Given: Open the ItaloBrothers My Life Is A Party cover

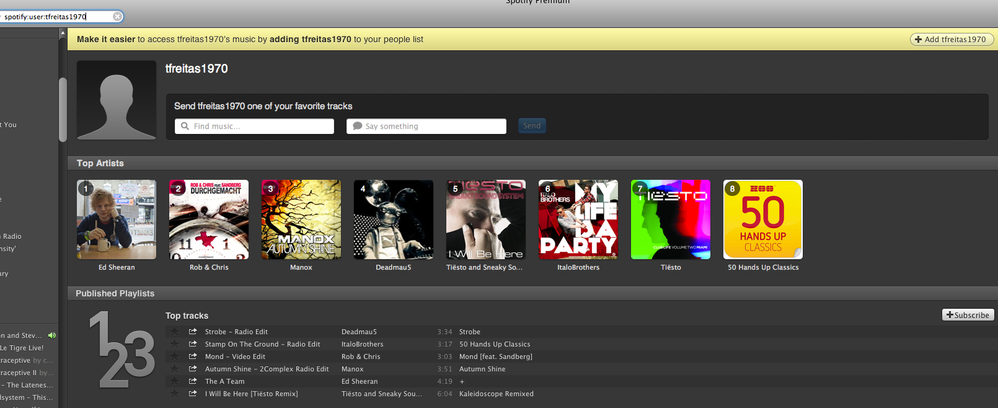Looking at the screenshot, I should 578,220.
